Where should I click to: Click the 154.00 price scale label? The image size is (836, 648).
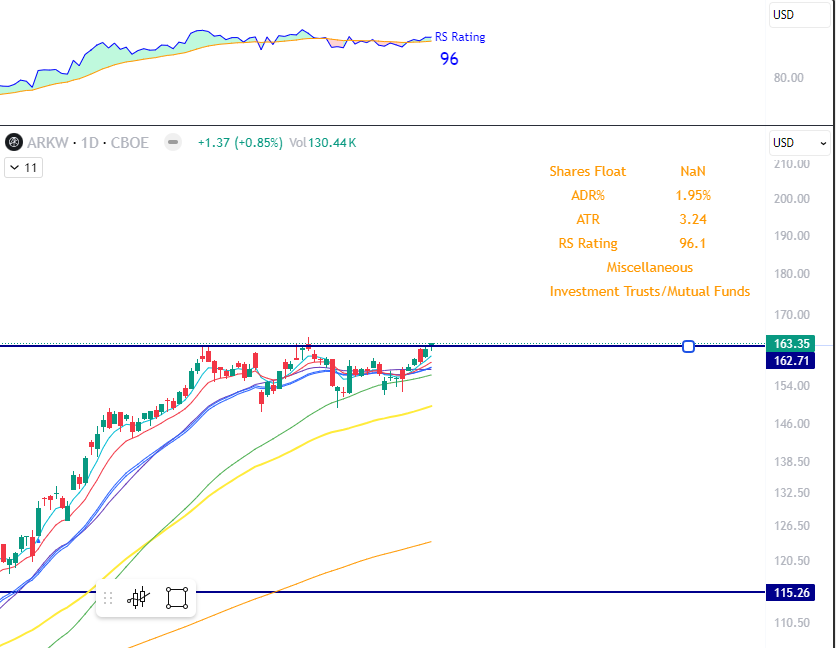pos(791,386)
